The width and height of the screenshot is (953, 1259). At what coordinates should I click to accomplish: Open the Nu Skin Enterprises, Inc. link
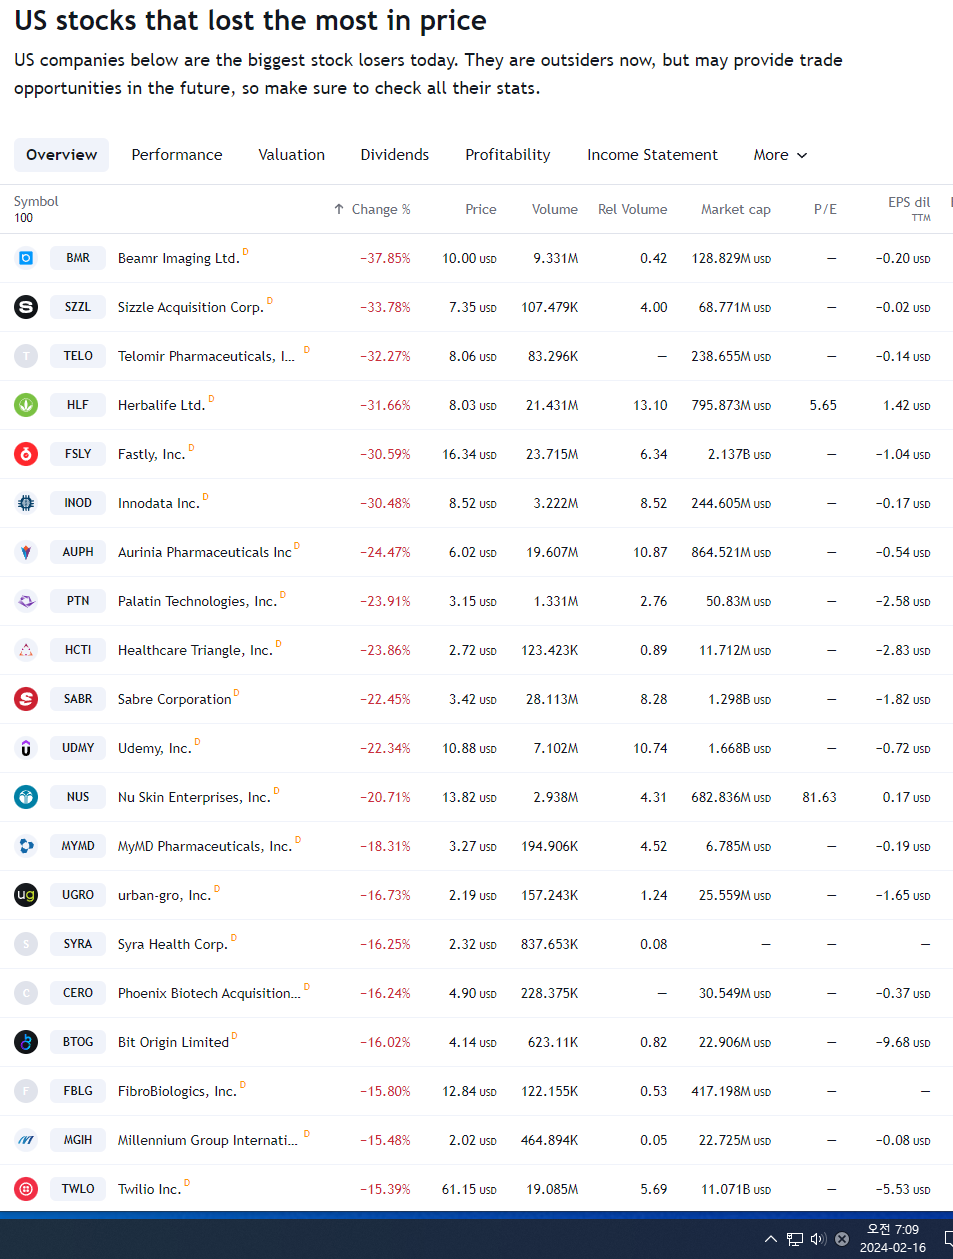194,797
